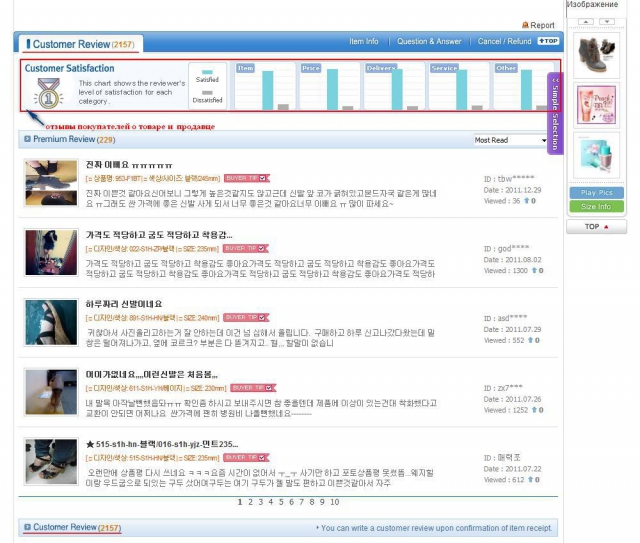
Task: Click BUYER TIP badge on review from 2011.07.29
Action: pos(246,317)
